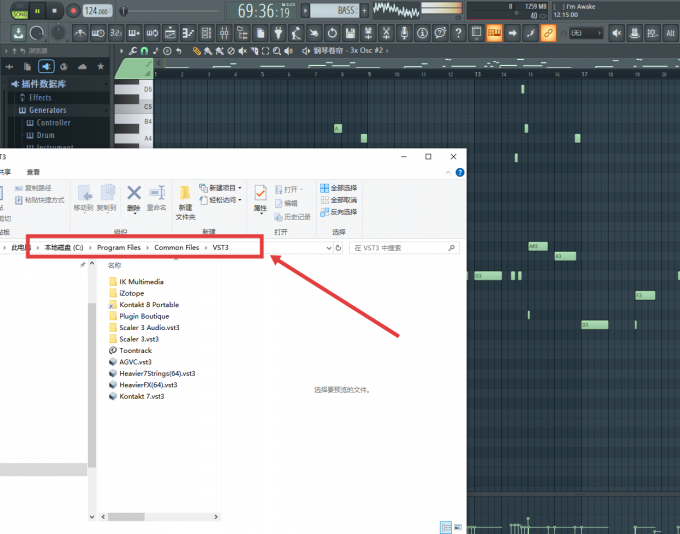
Task: Toggle the 3-2-1 recording countdown
Action: [x=116, y=33]
